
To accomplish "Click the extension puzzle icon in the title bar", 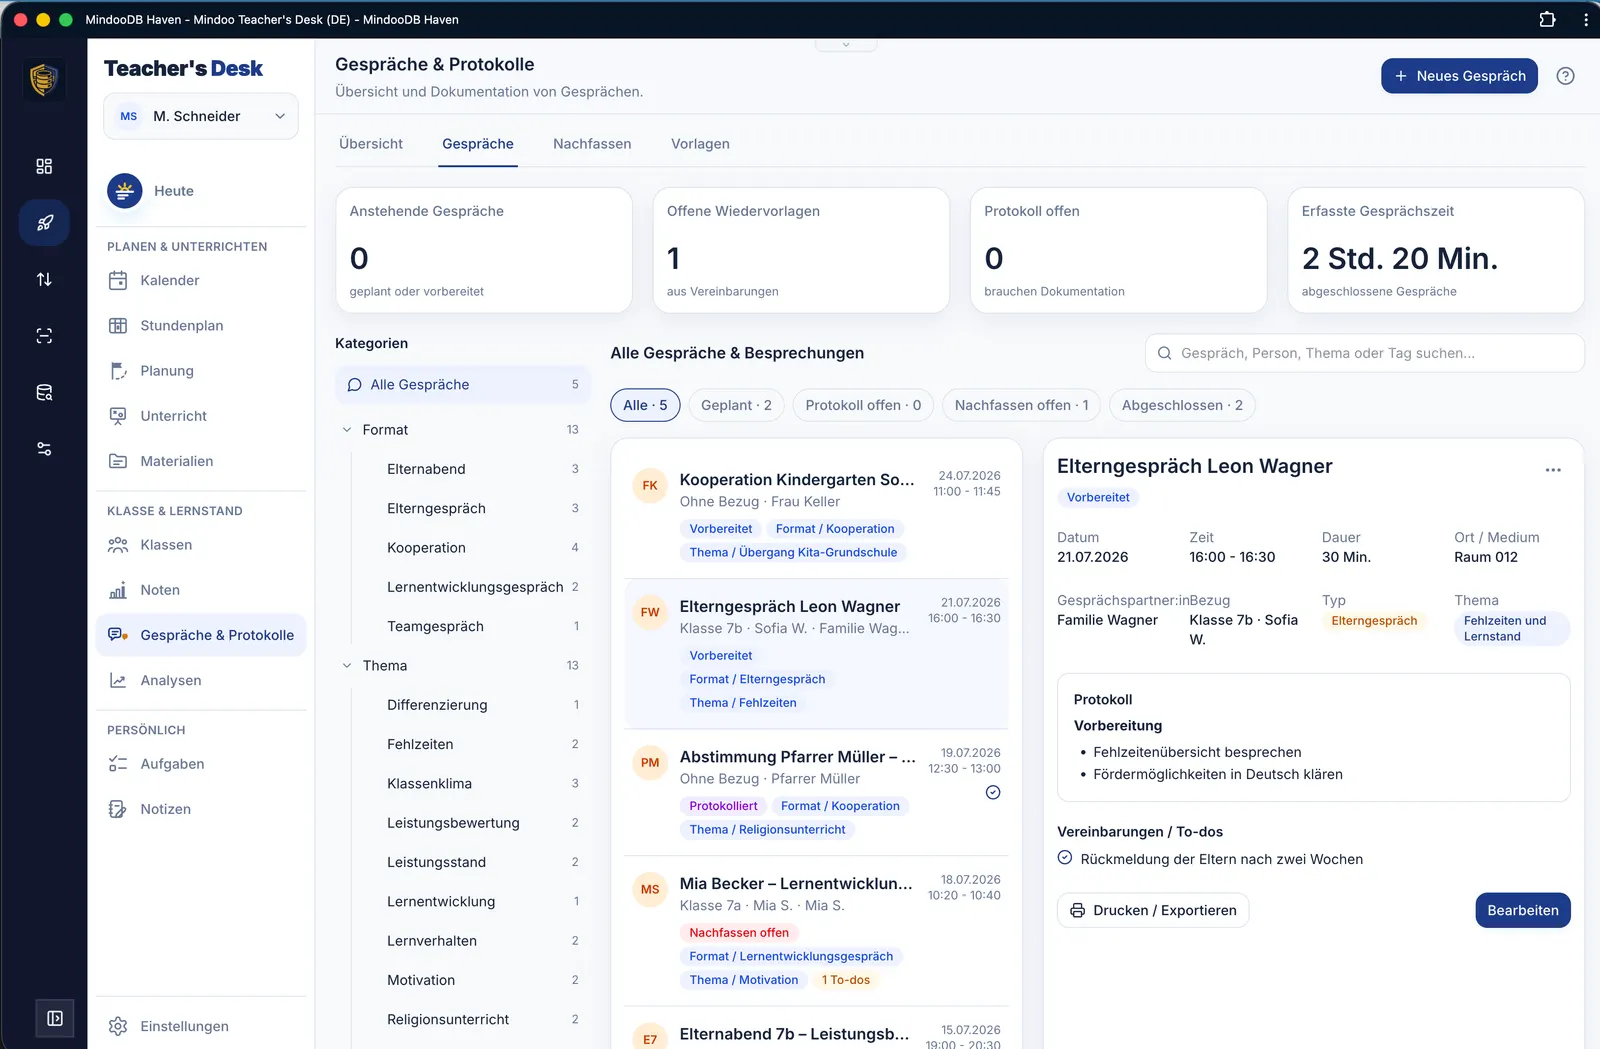I will [1547, 19].
